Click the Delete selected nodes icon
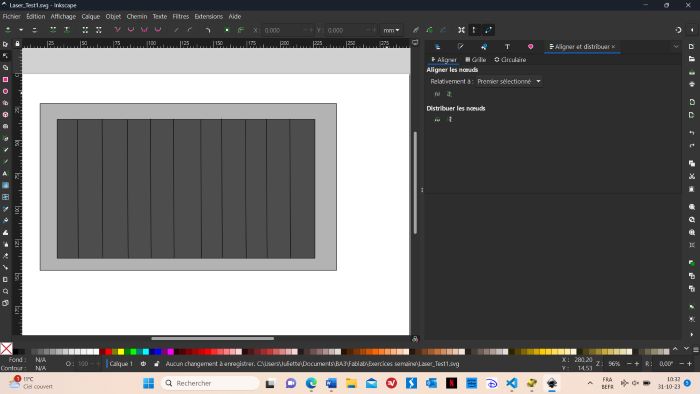This screenshot has height=394, width=700. pos(34,30)
